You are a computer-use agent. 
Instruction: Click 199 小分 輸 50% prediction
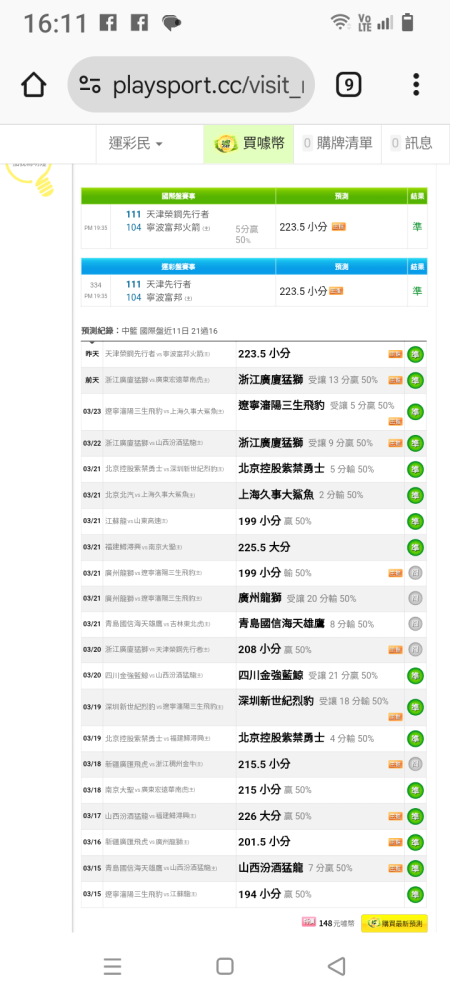tap(275, 573)
